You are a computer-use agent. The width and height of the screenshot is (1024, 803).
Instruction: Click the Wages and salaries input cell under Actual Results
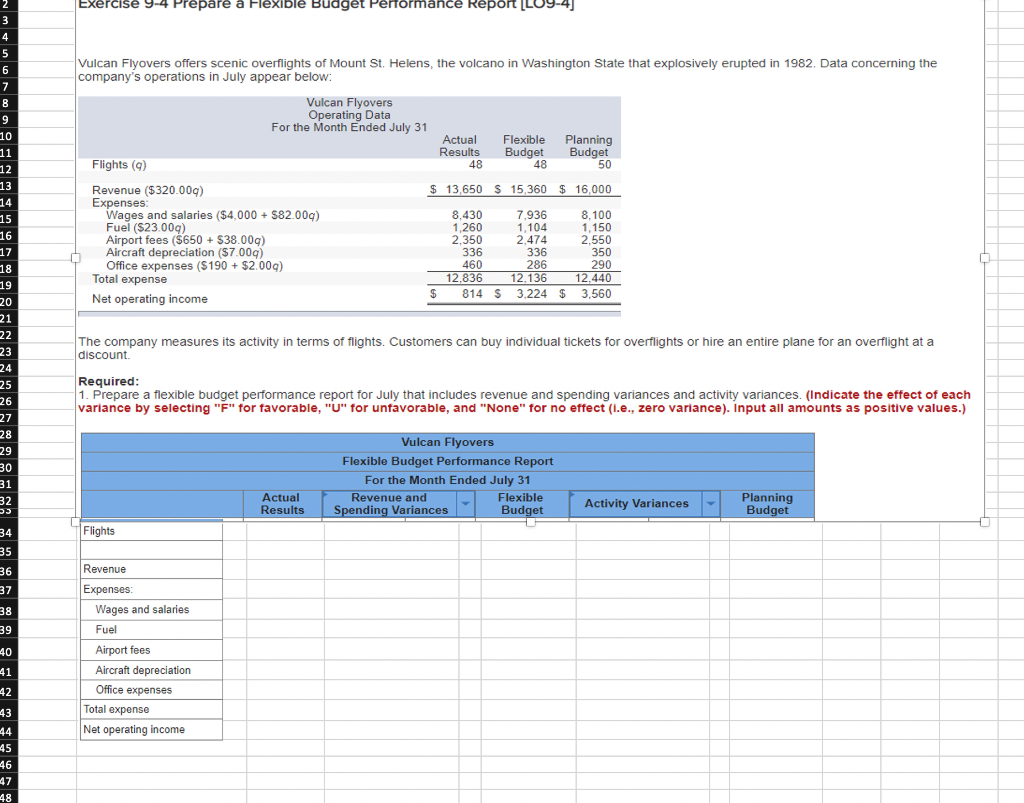pos(282,609)
